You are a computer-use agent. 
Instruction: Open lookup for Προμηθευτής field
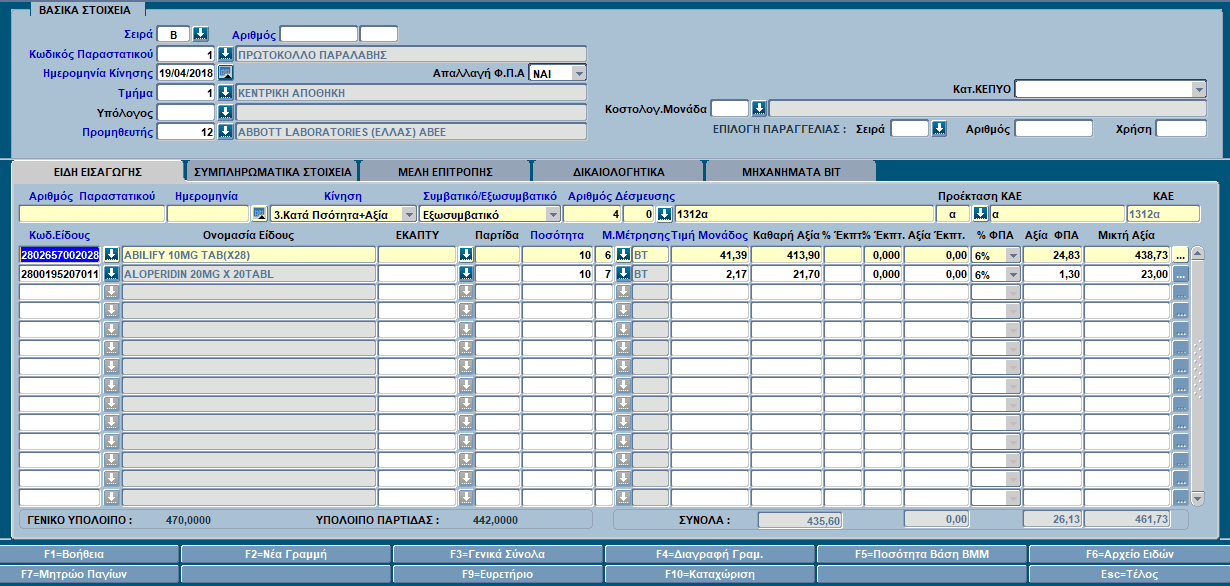click(225, 131)
